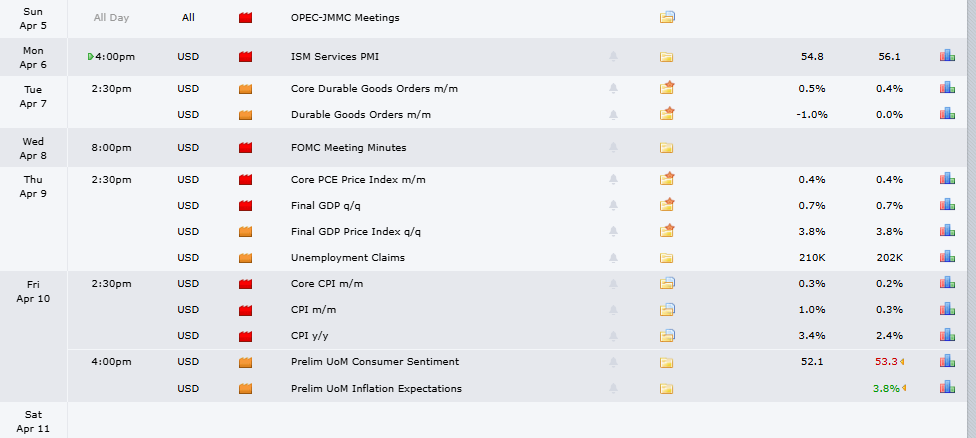Image resolution: width=976 pixels, height=438 pixels.
Task: Click red impact icon for OPEC-JMMC Meetings
Action: tap(245, 18)
